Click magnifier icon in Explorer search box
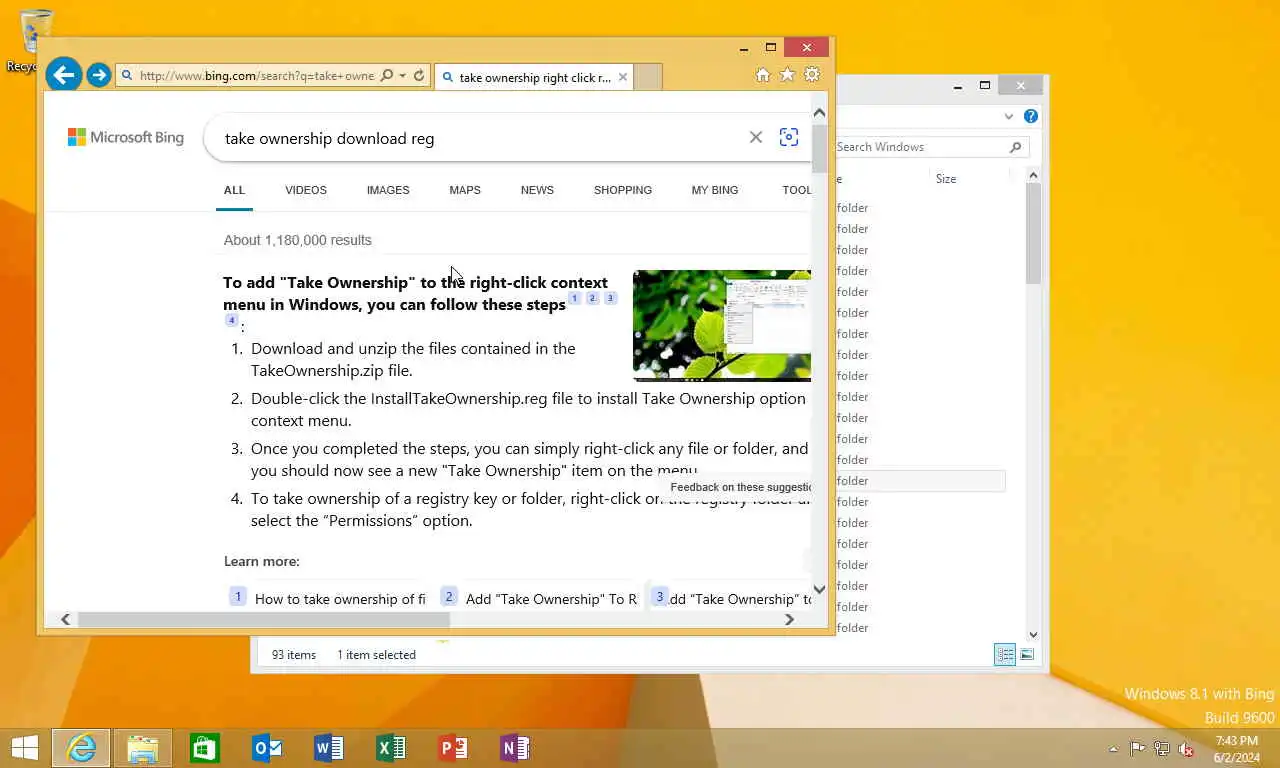The image size is (1280, 768). [x=1015, y=147]
